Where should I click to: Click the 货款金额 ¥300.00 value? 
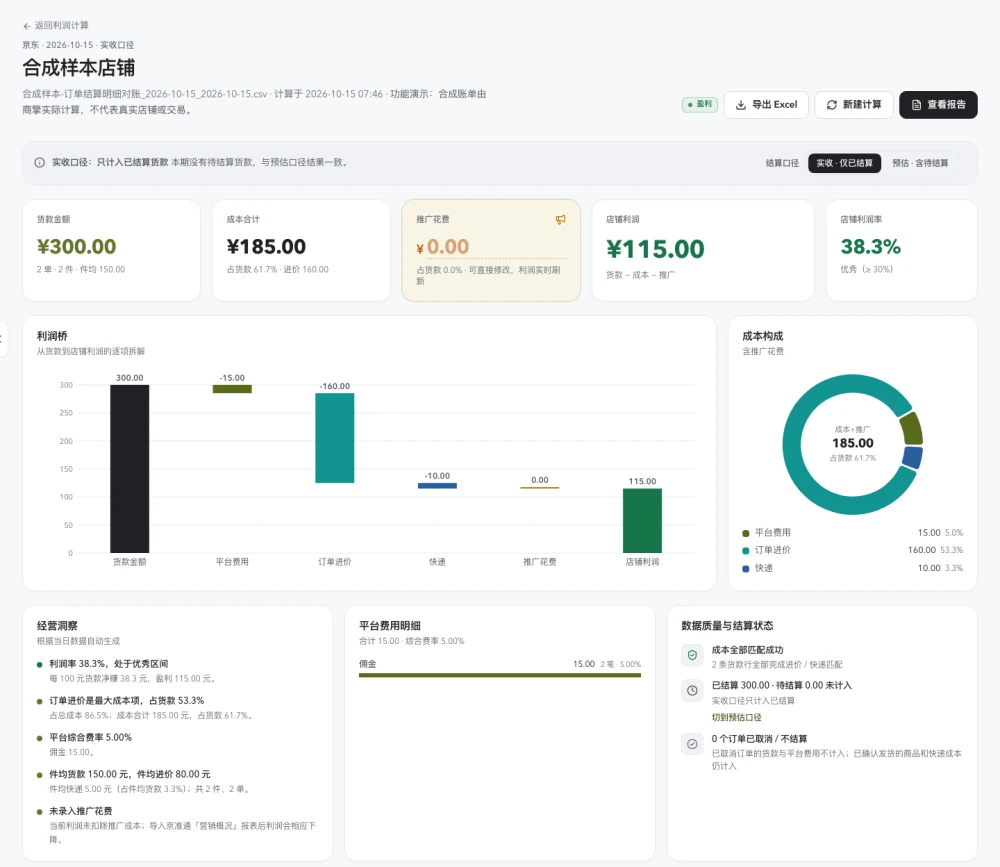tap(77, 247)
